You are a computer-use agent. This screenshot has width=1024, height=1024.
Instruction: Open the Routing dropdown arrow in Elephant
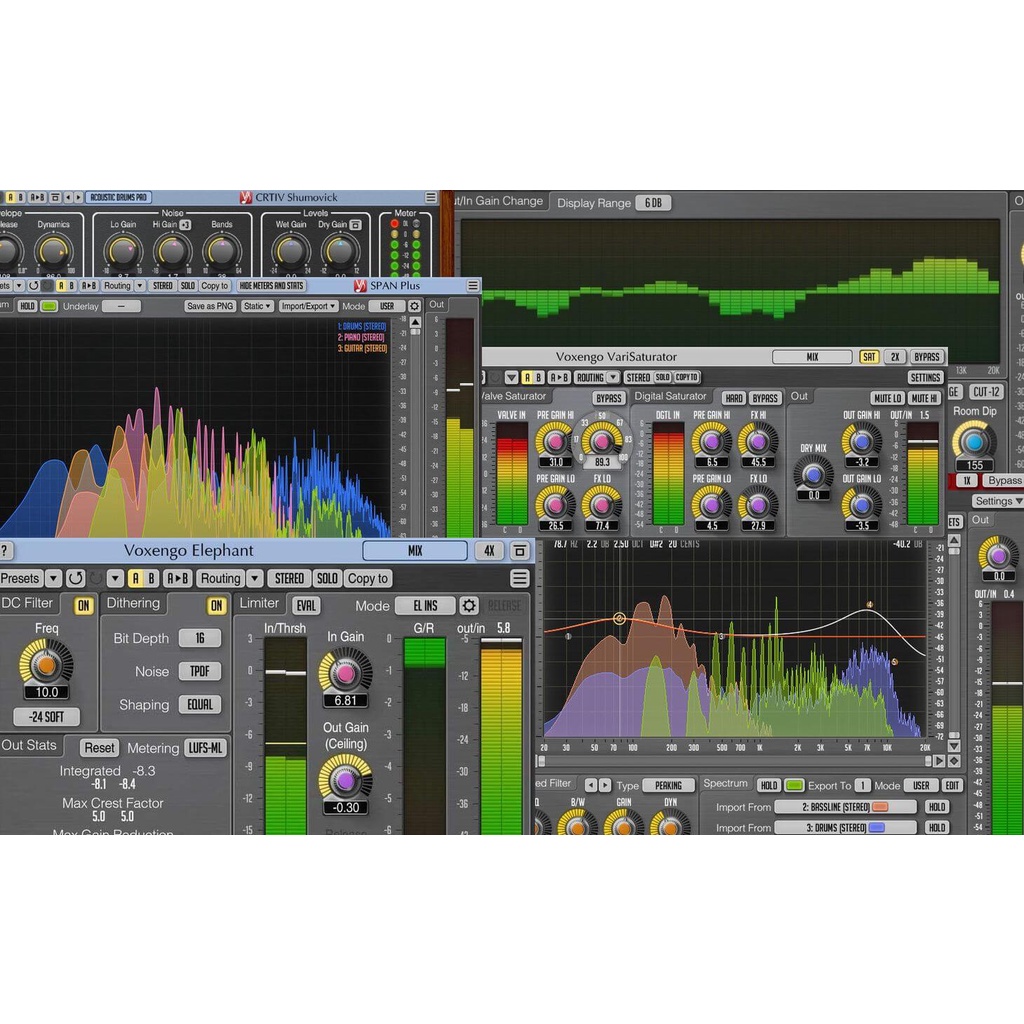254,578
